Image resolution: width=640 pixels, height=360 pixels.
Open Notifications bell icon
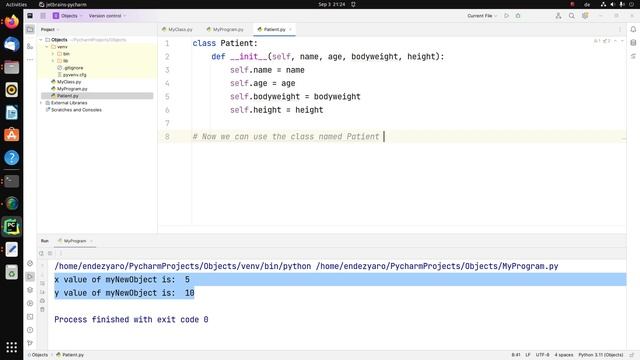pos(633,29)
